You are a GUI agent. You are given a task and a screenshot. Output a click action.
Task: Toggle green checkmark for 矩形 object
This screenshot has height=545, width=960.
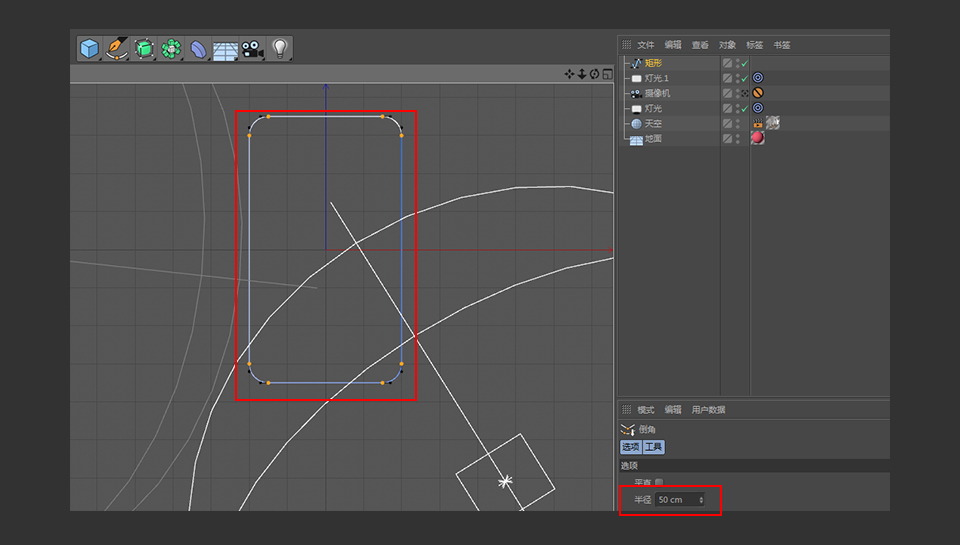click(x=745, y=64)
